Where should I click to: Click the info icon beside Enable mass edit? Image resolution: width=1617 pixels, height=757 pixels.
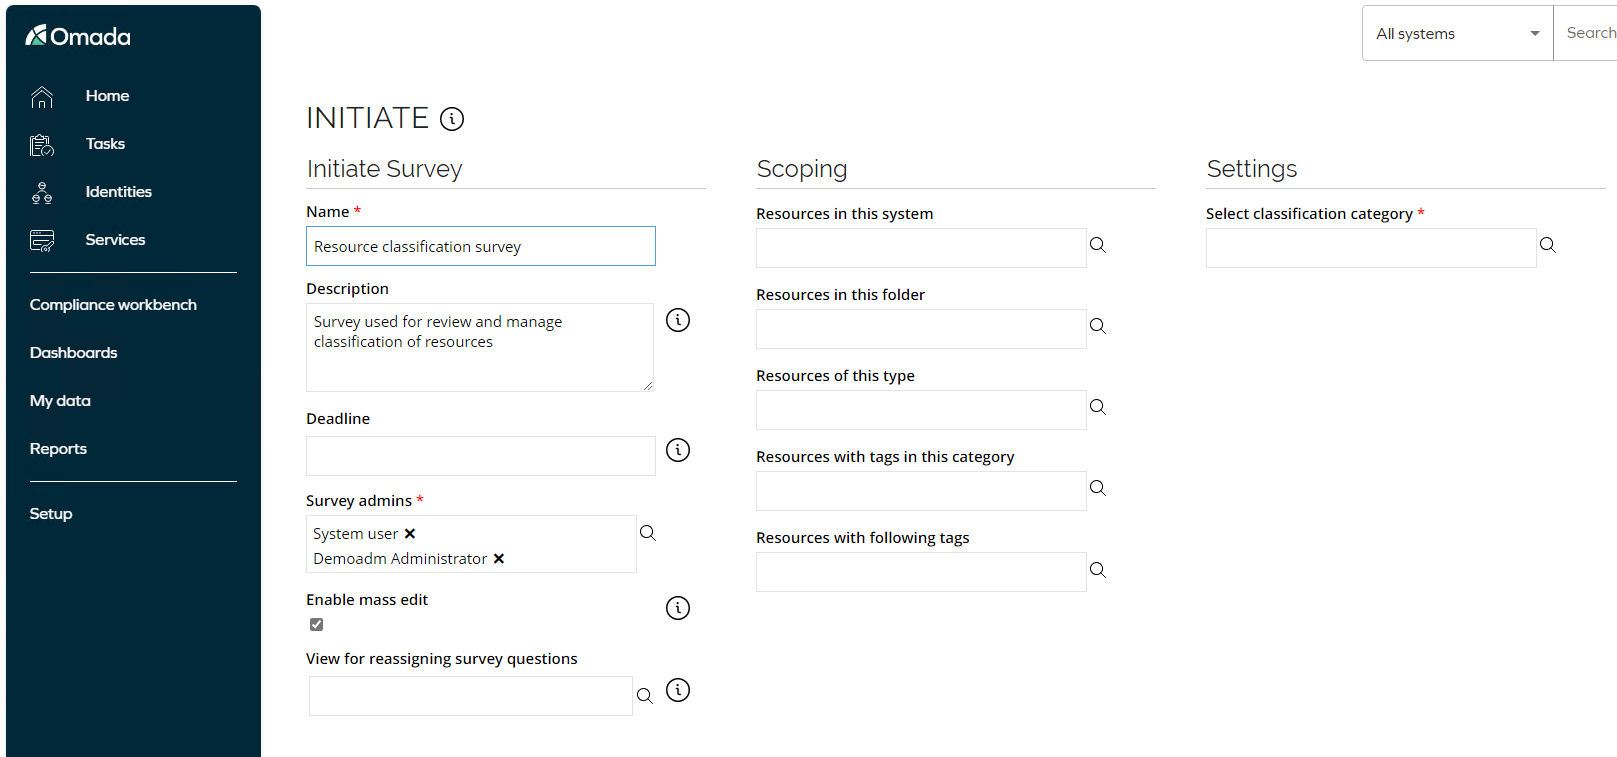(x=678, y=608)
